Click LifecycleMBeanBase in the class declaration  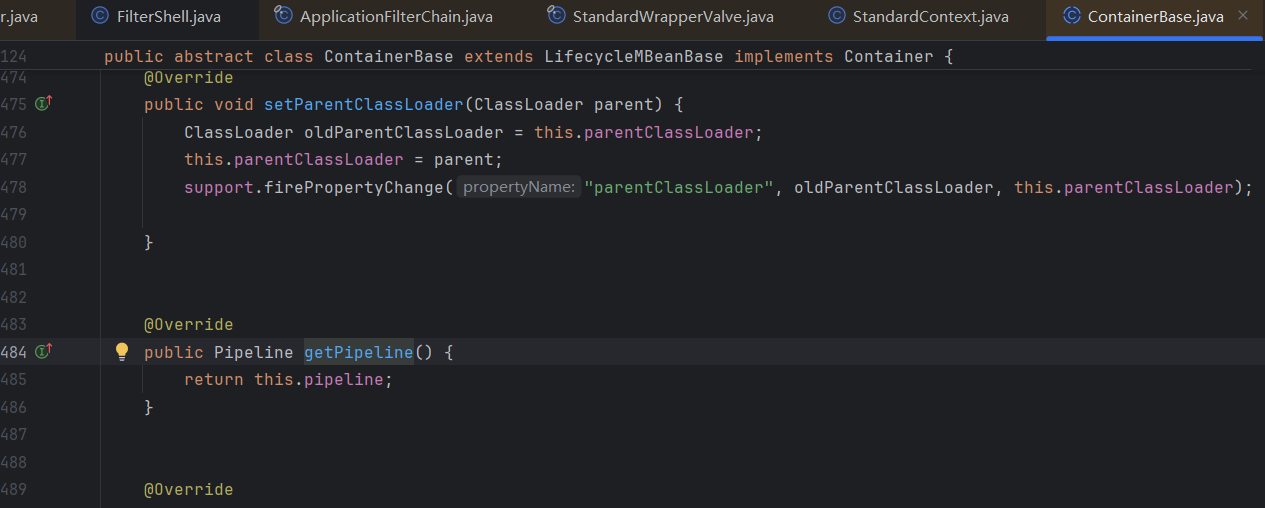tap(633, 57)
